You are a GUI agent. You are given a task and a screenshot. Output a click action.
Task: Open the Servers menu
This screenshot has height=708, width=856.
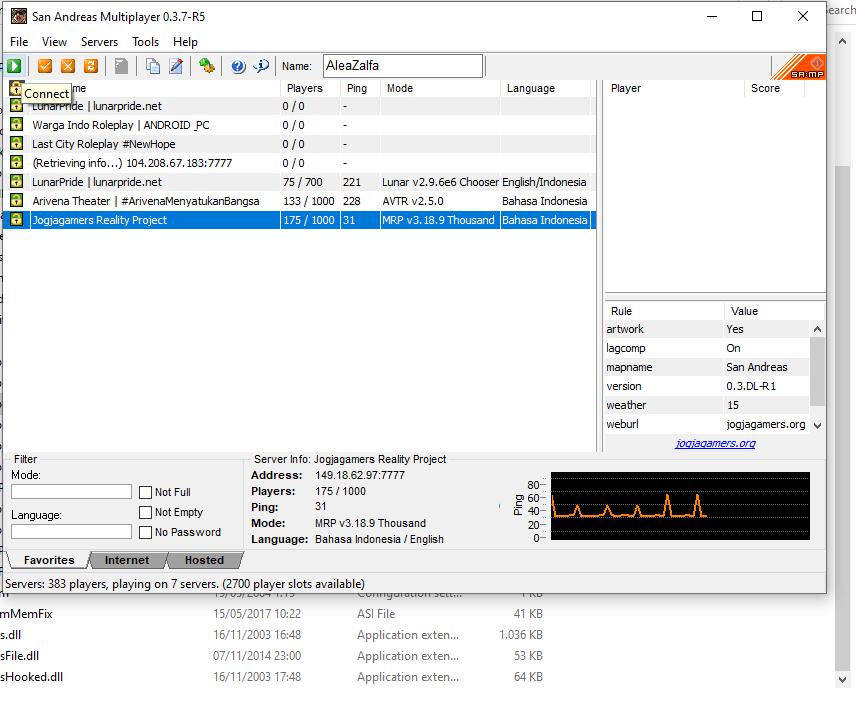pyautogui.click(x=99, y=42)
